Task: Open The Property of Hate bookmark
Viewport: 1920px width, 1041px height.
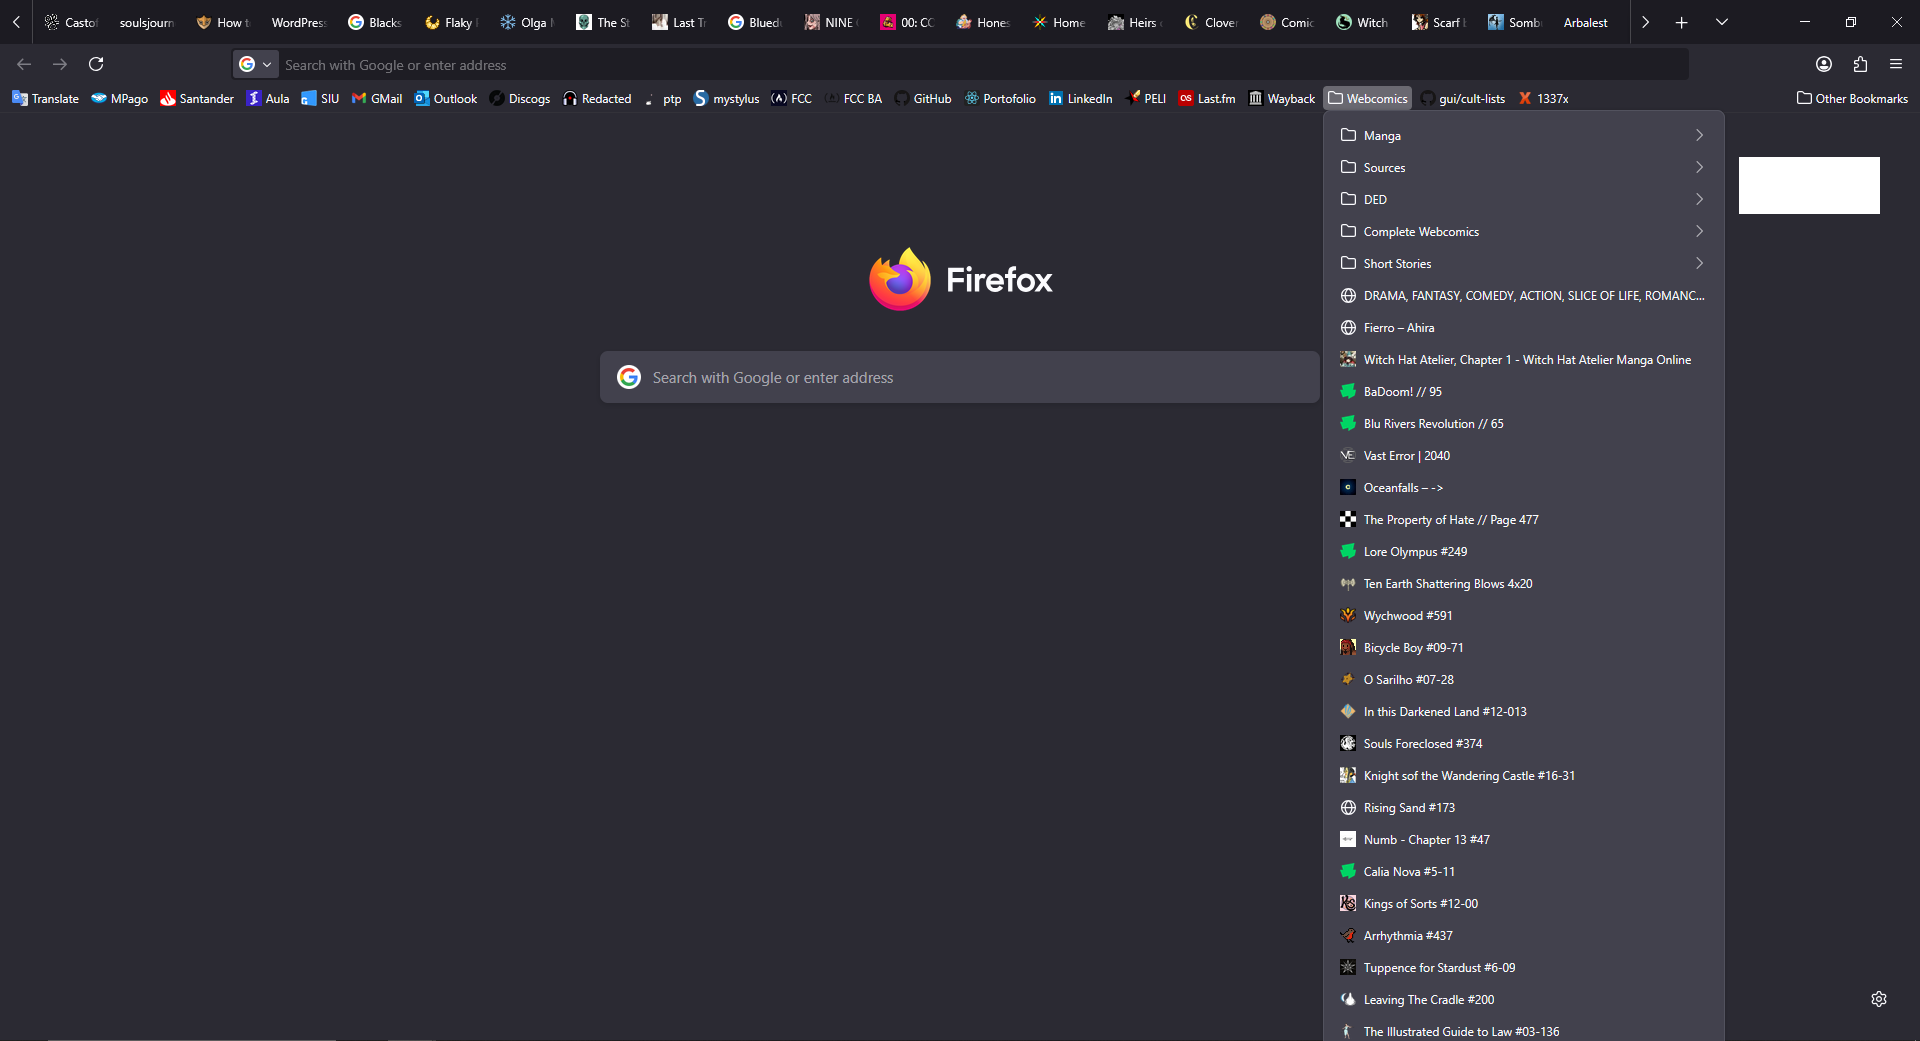Action: click(1524, 519)
